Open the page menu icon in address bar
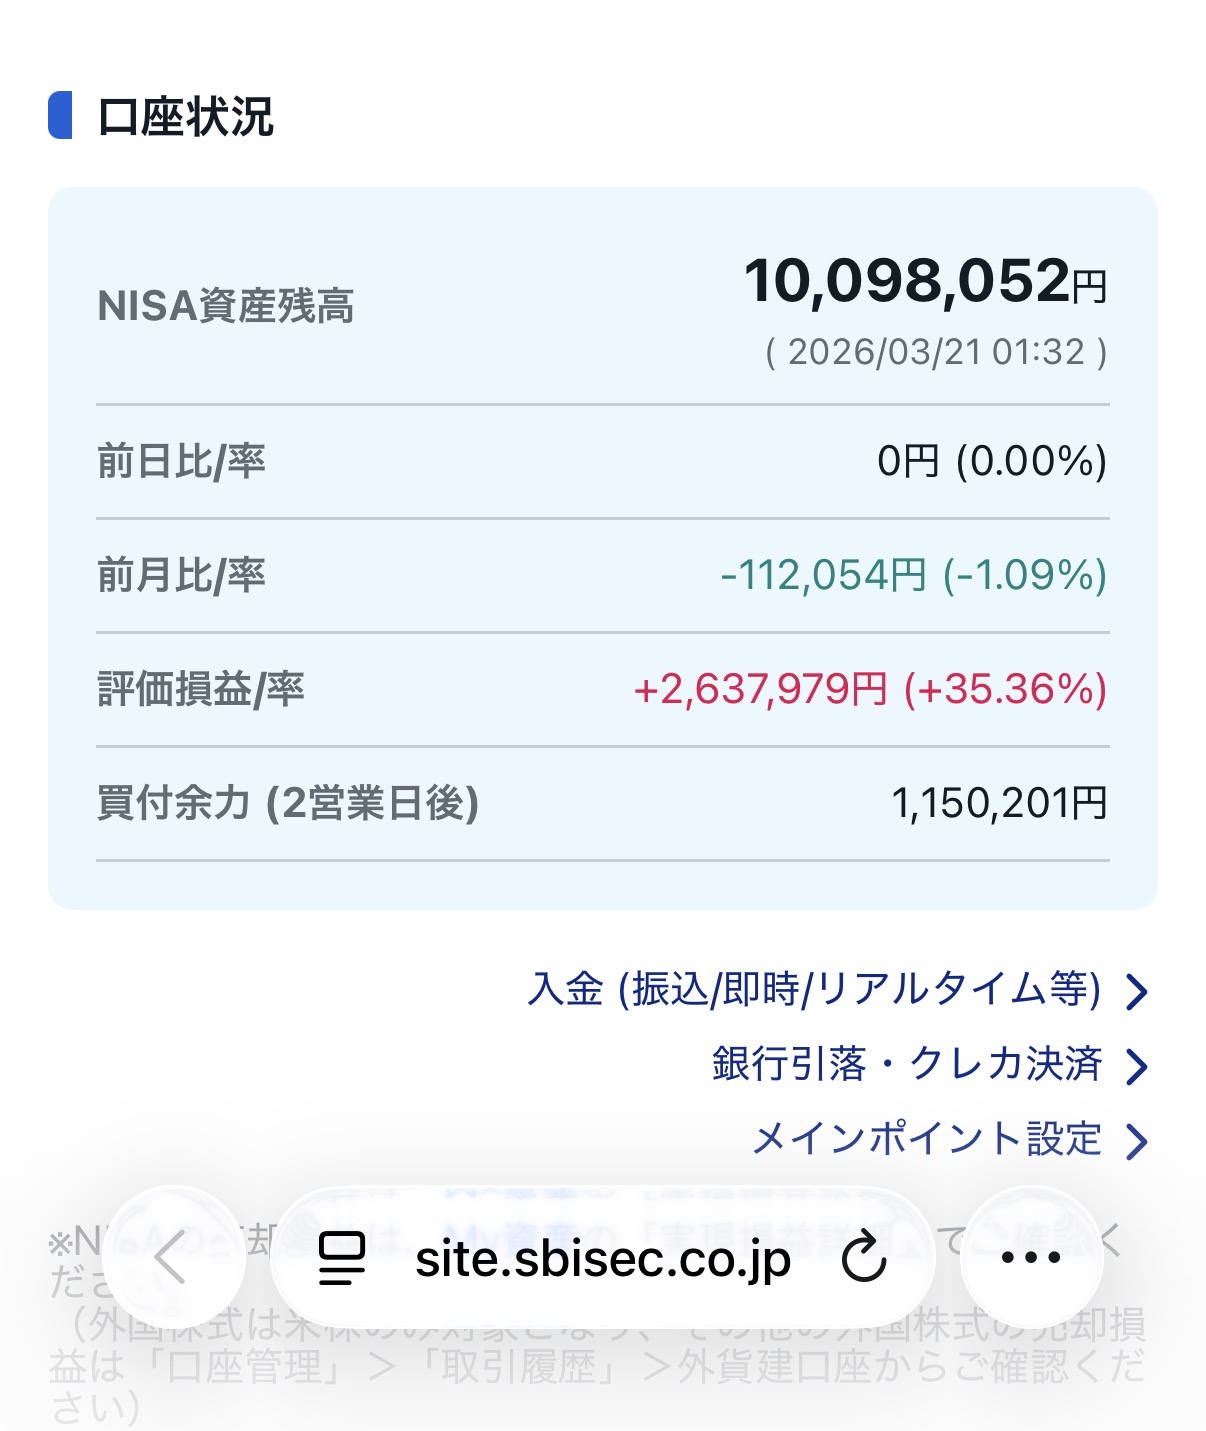The image size is (1206, 1431). [x=342, y=1258]
